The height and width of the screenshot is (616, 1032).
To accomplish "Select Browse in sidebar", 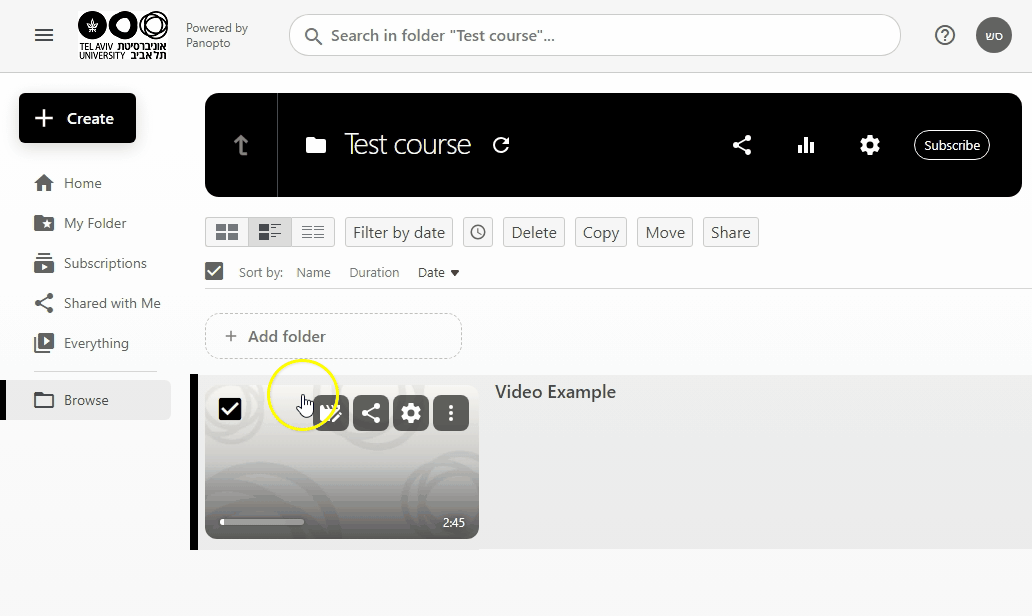I will tap(88, 400).
